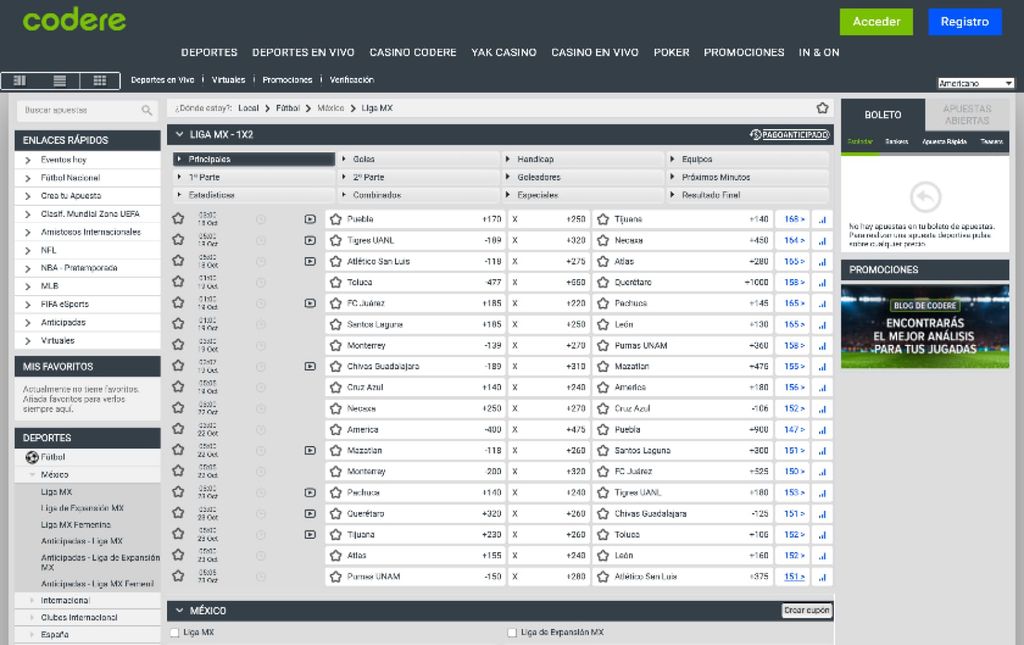
Task: Open stats chart icon for Cruz Azul row
Action: point(822,387)
